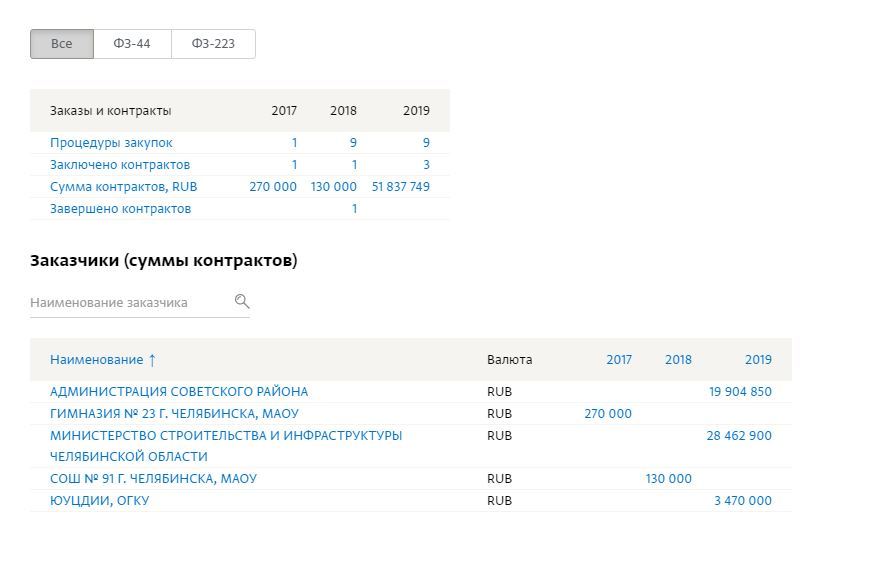Select the Все filter tab

tap(61, 44)
